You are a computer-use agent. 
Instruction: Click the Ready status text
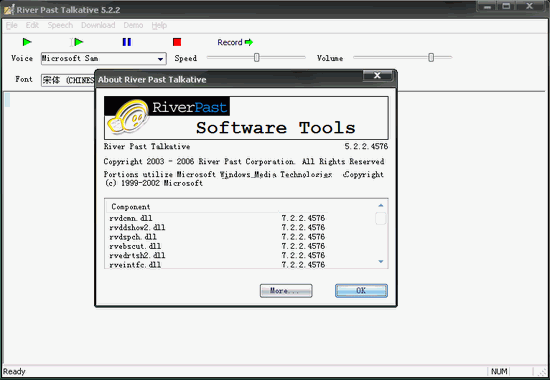[x=14, y=371]
